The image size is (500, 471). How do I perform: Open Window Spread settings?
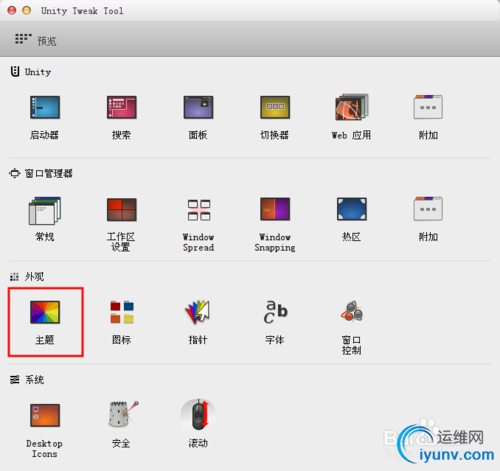(x=198, y=225)
